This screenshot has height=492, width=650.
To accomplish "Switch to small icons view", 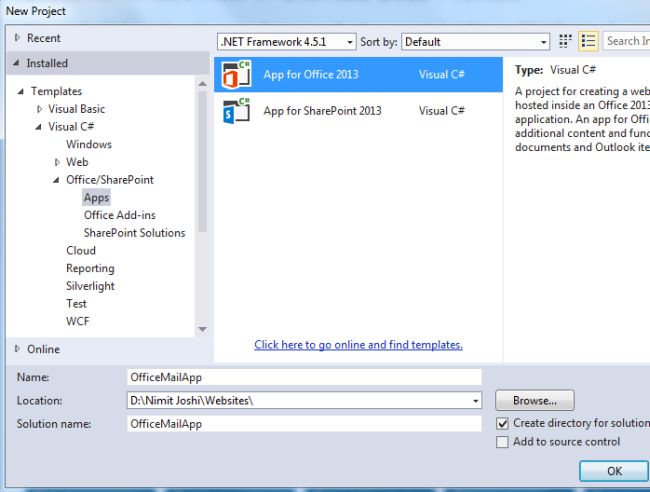I will point(565,41).
